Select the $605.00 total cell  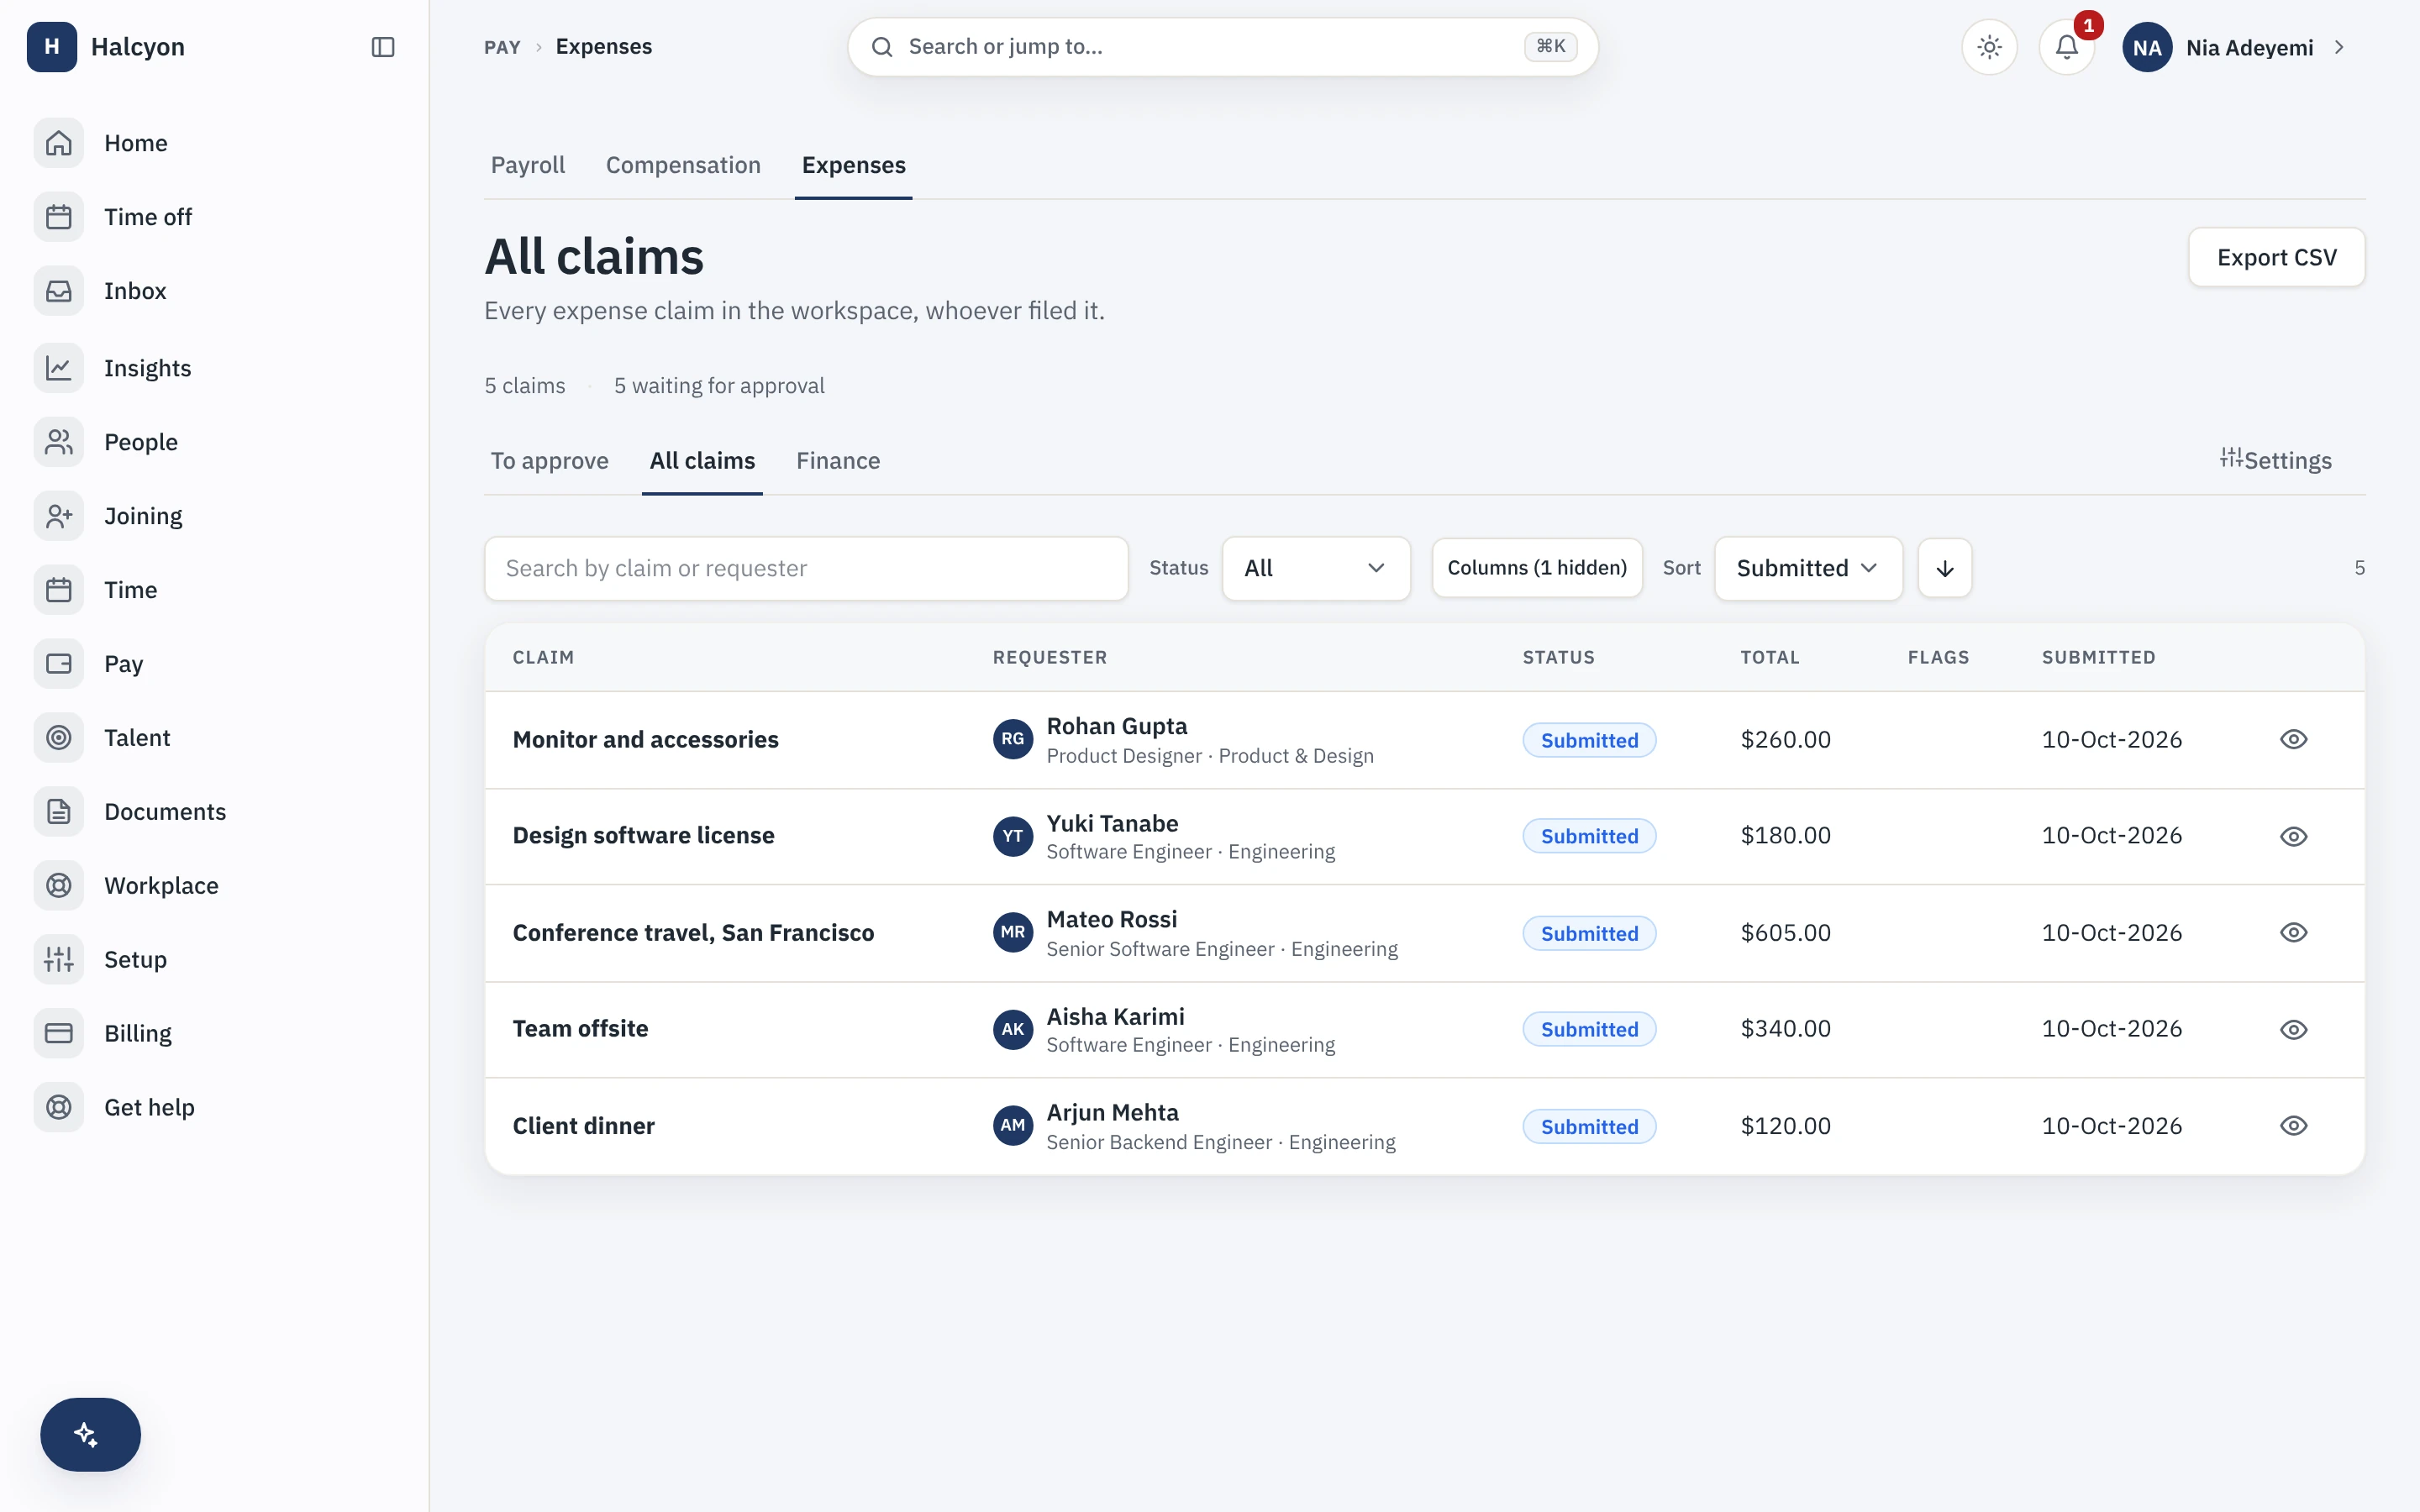tap(1786, 933)
